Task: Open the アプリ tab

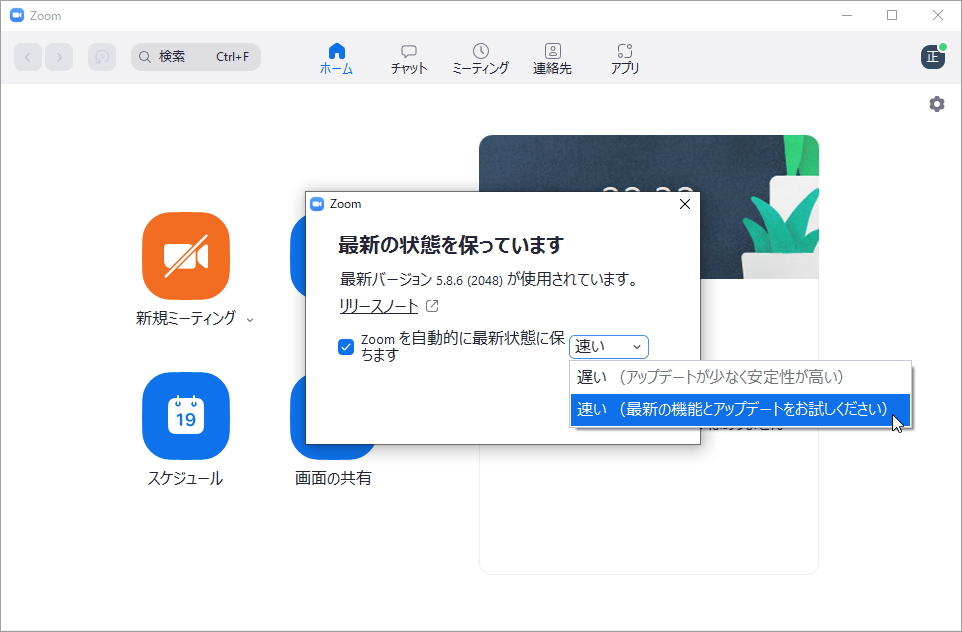Action: tap(625, 59)
